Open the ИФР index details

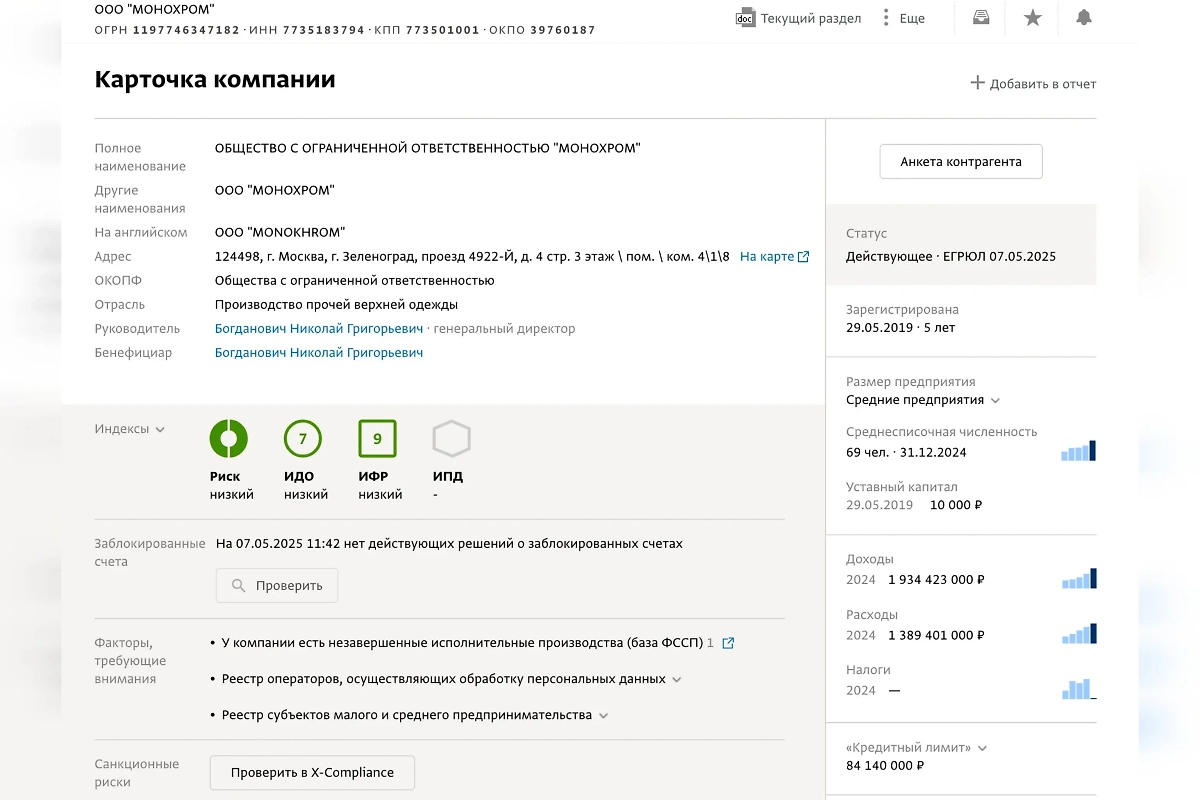click(378, 438)
